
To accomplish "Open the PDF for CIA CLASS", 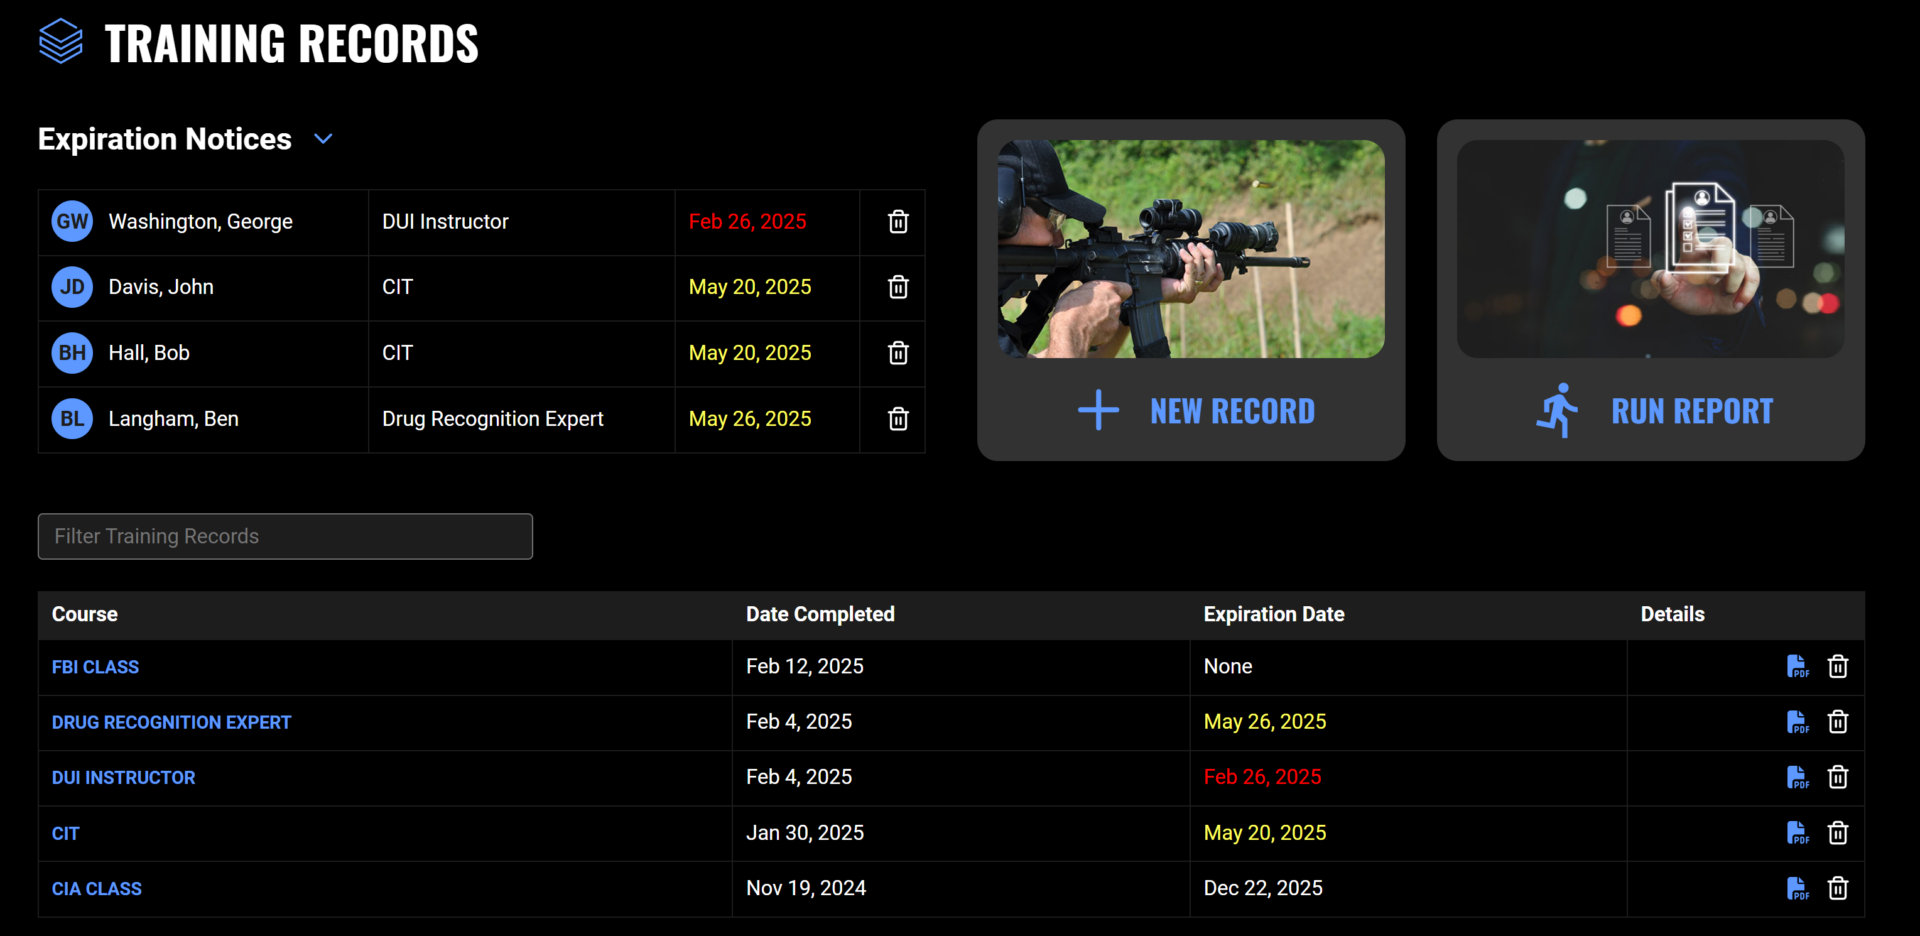I will click(1797, 889).
